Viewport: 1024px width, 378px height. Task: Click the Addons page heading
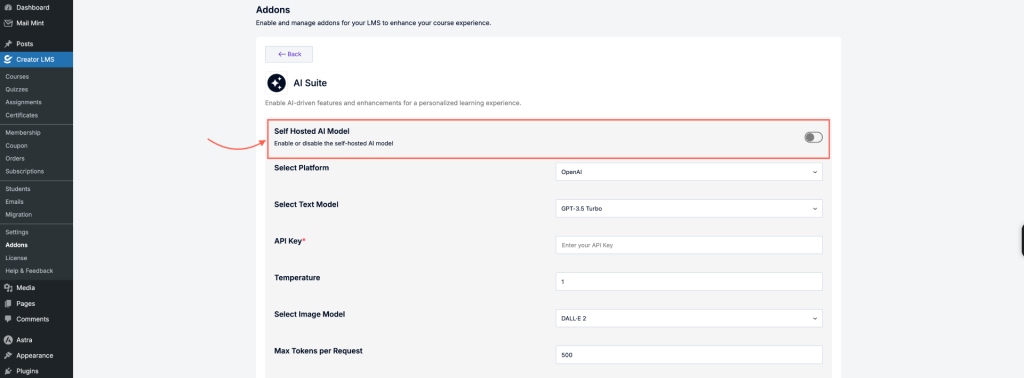click(272, 10)
